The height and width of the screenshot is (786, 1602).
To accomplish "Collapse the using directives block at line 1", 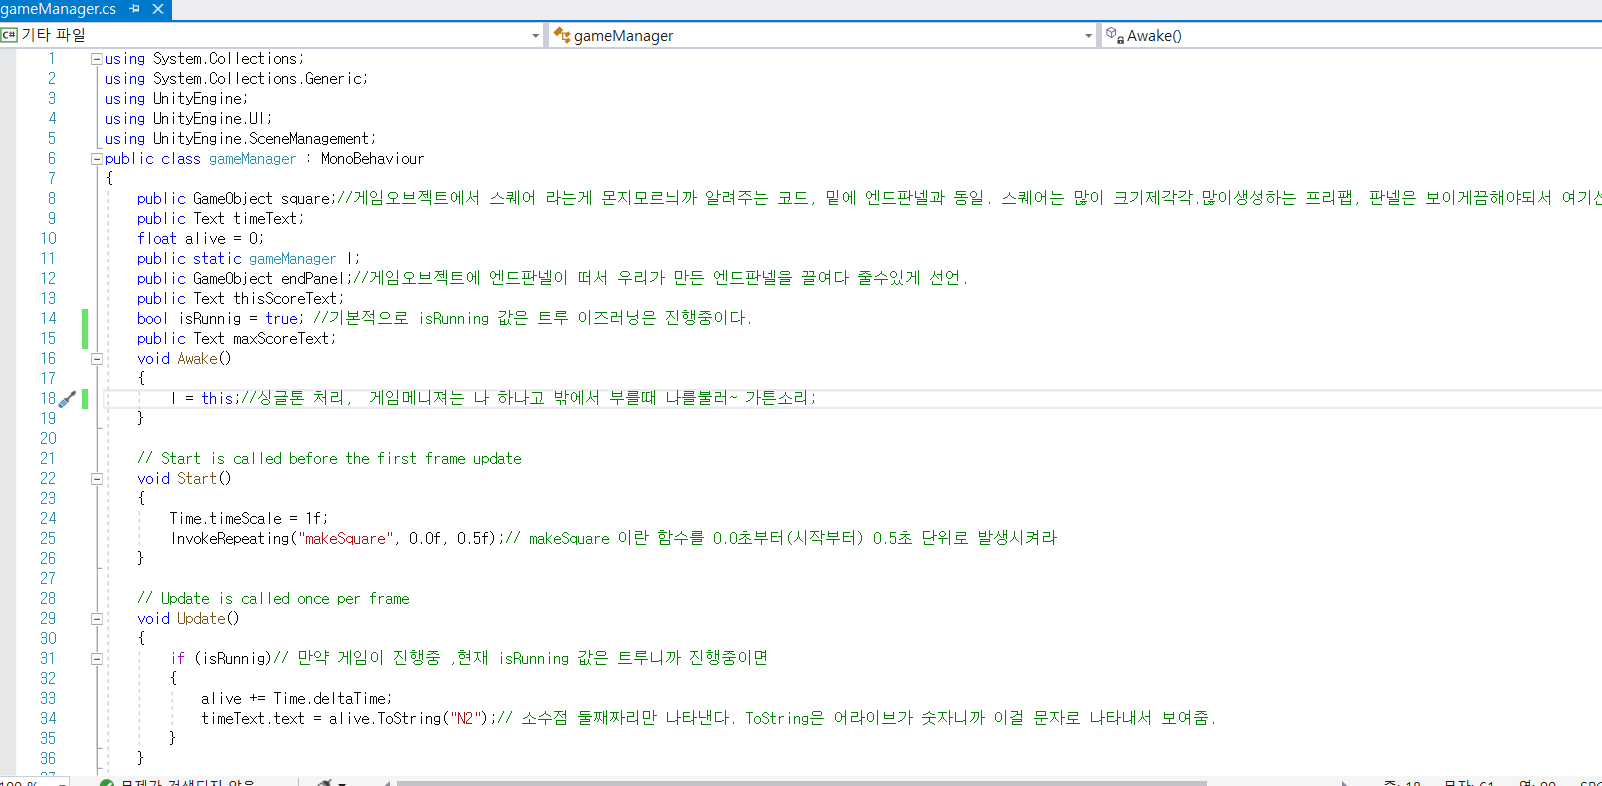I will (x=97, y=59).
